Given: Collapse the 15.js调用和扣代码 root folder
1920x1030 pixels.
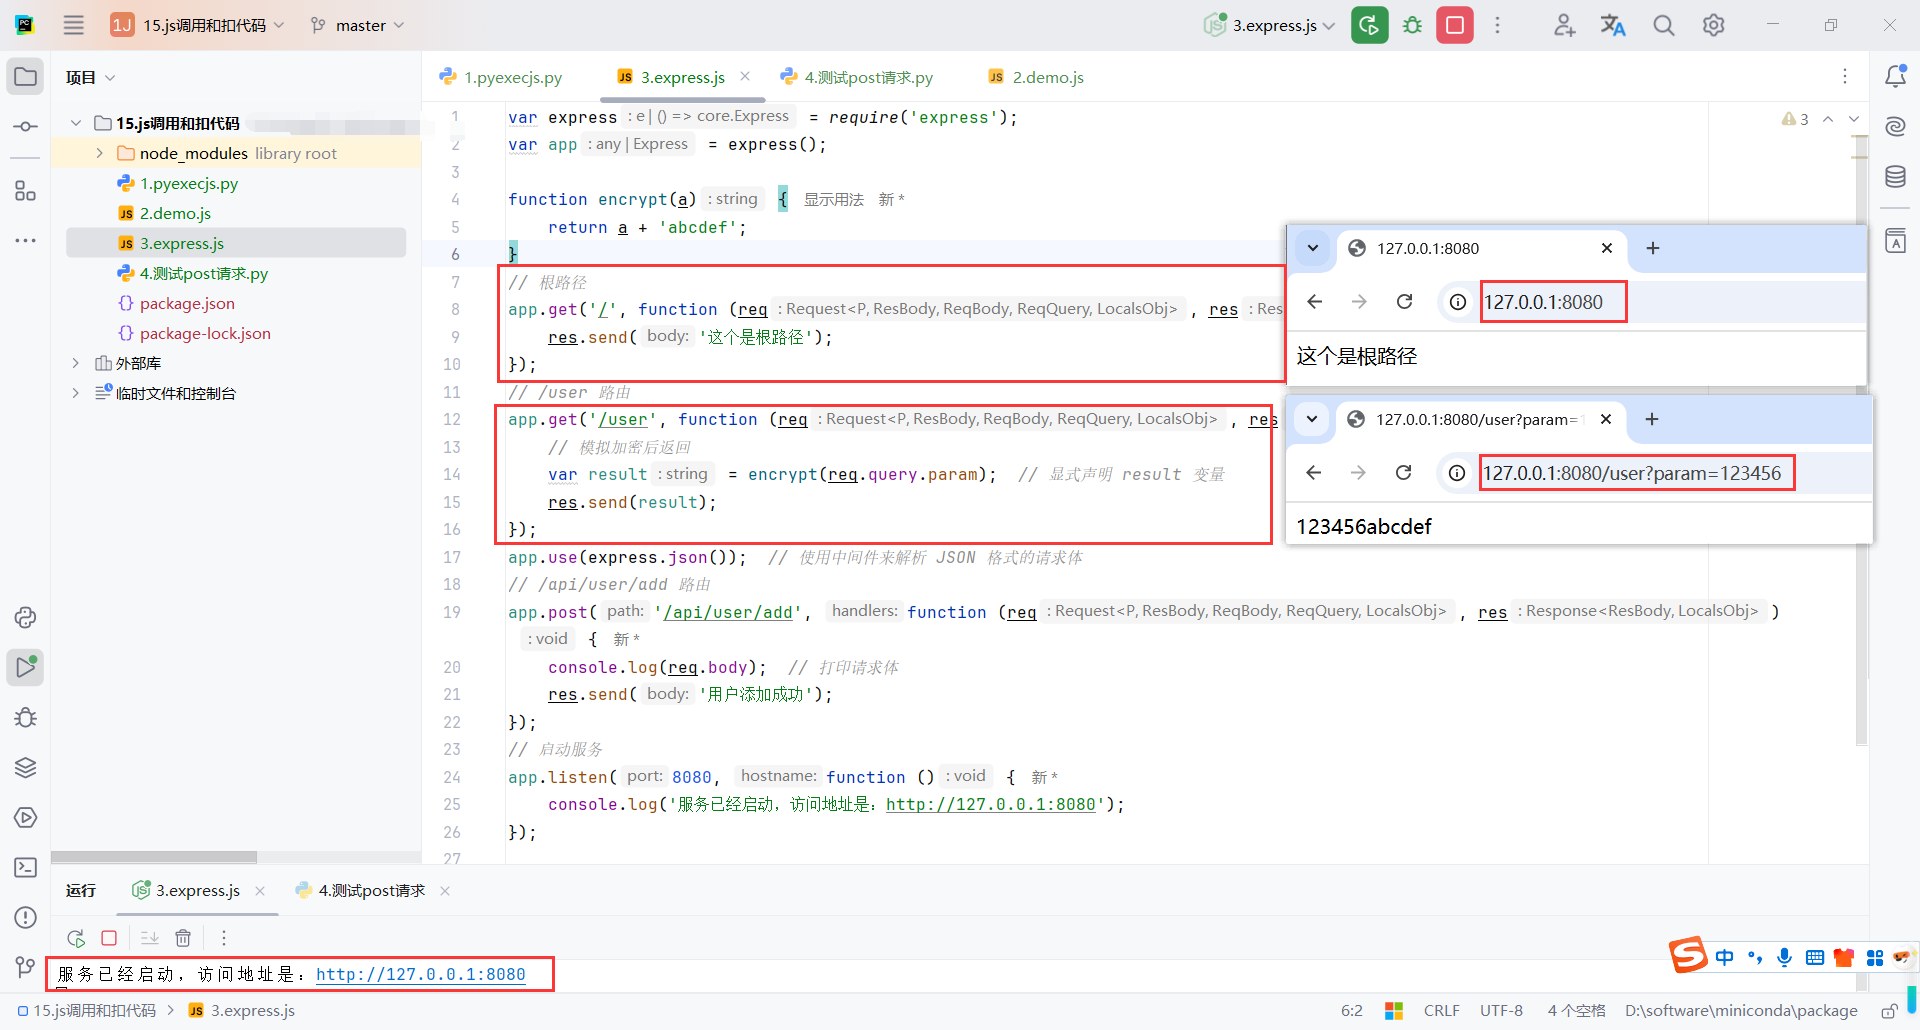Looking at the screenshot, I should point(76,123).
